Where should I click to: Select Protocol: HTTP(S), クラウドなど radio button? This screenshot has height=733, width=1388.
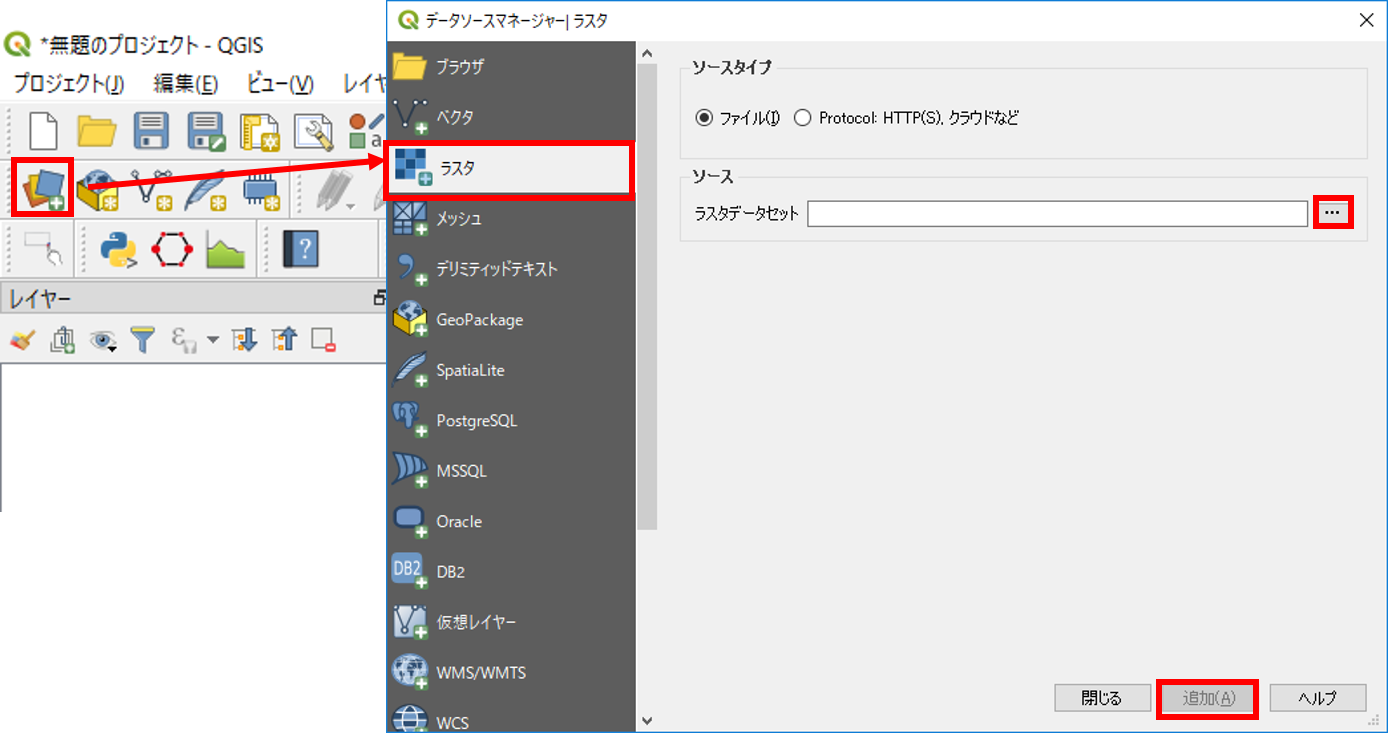coord(802,118)
